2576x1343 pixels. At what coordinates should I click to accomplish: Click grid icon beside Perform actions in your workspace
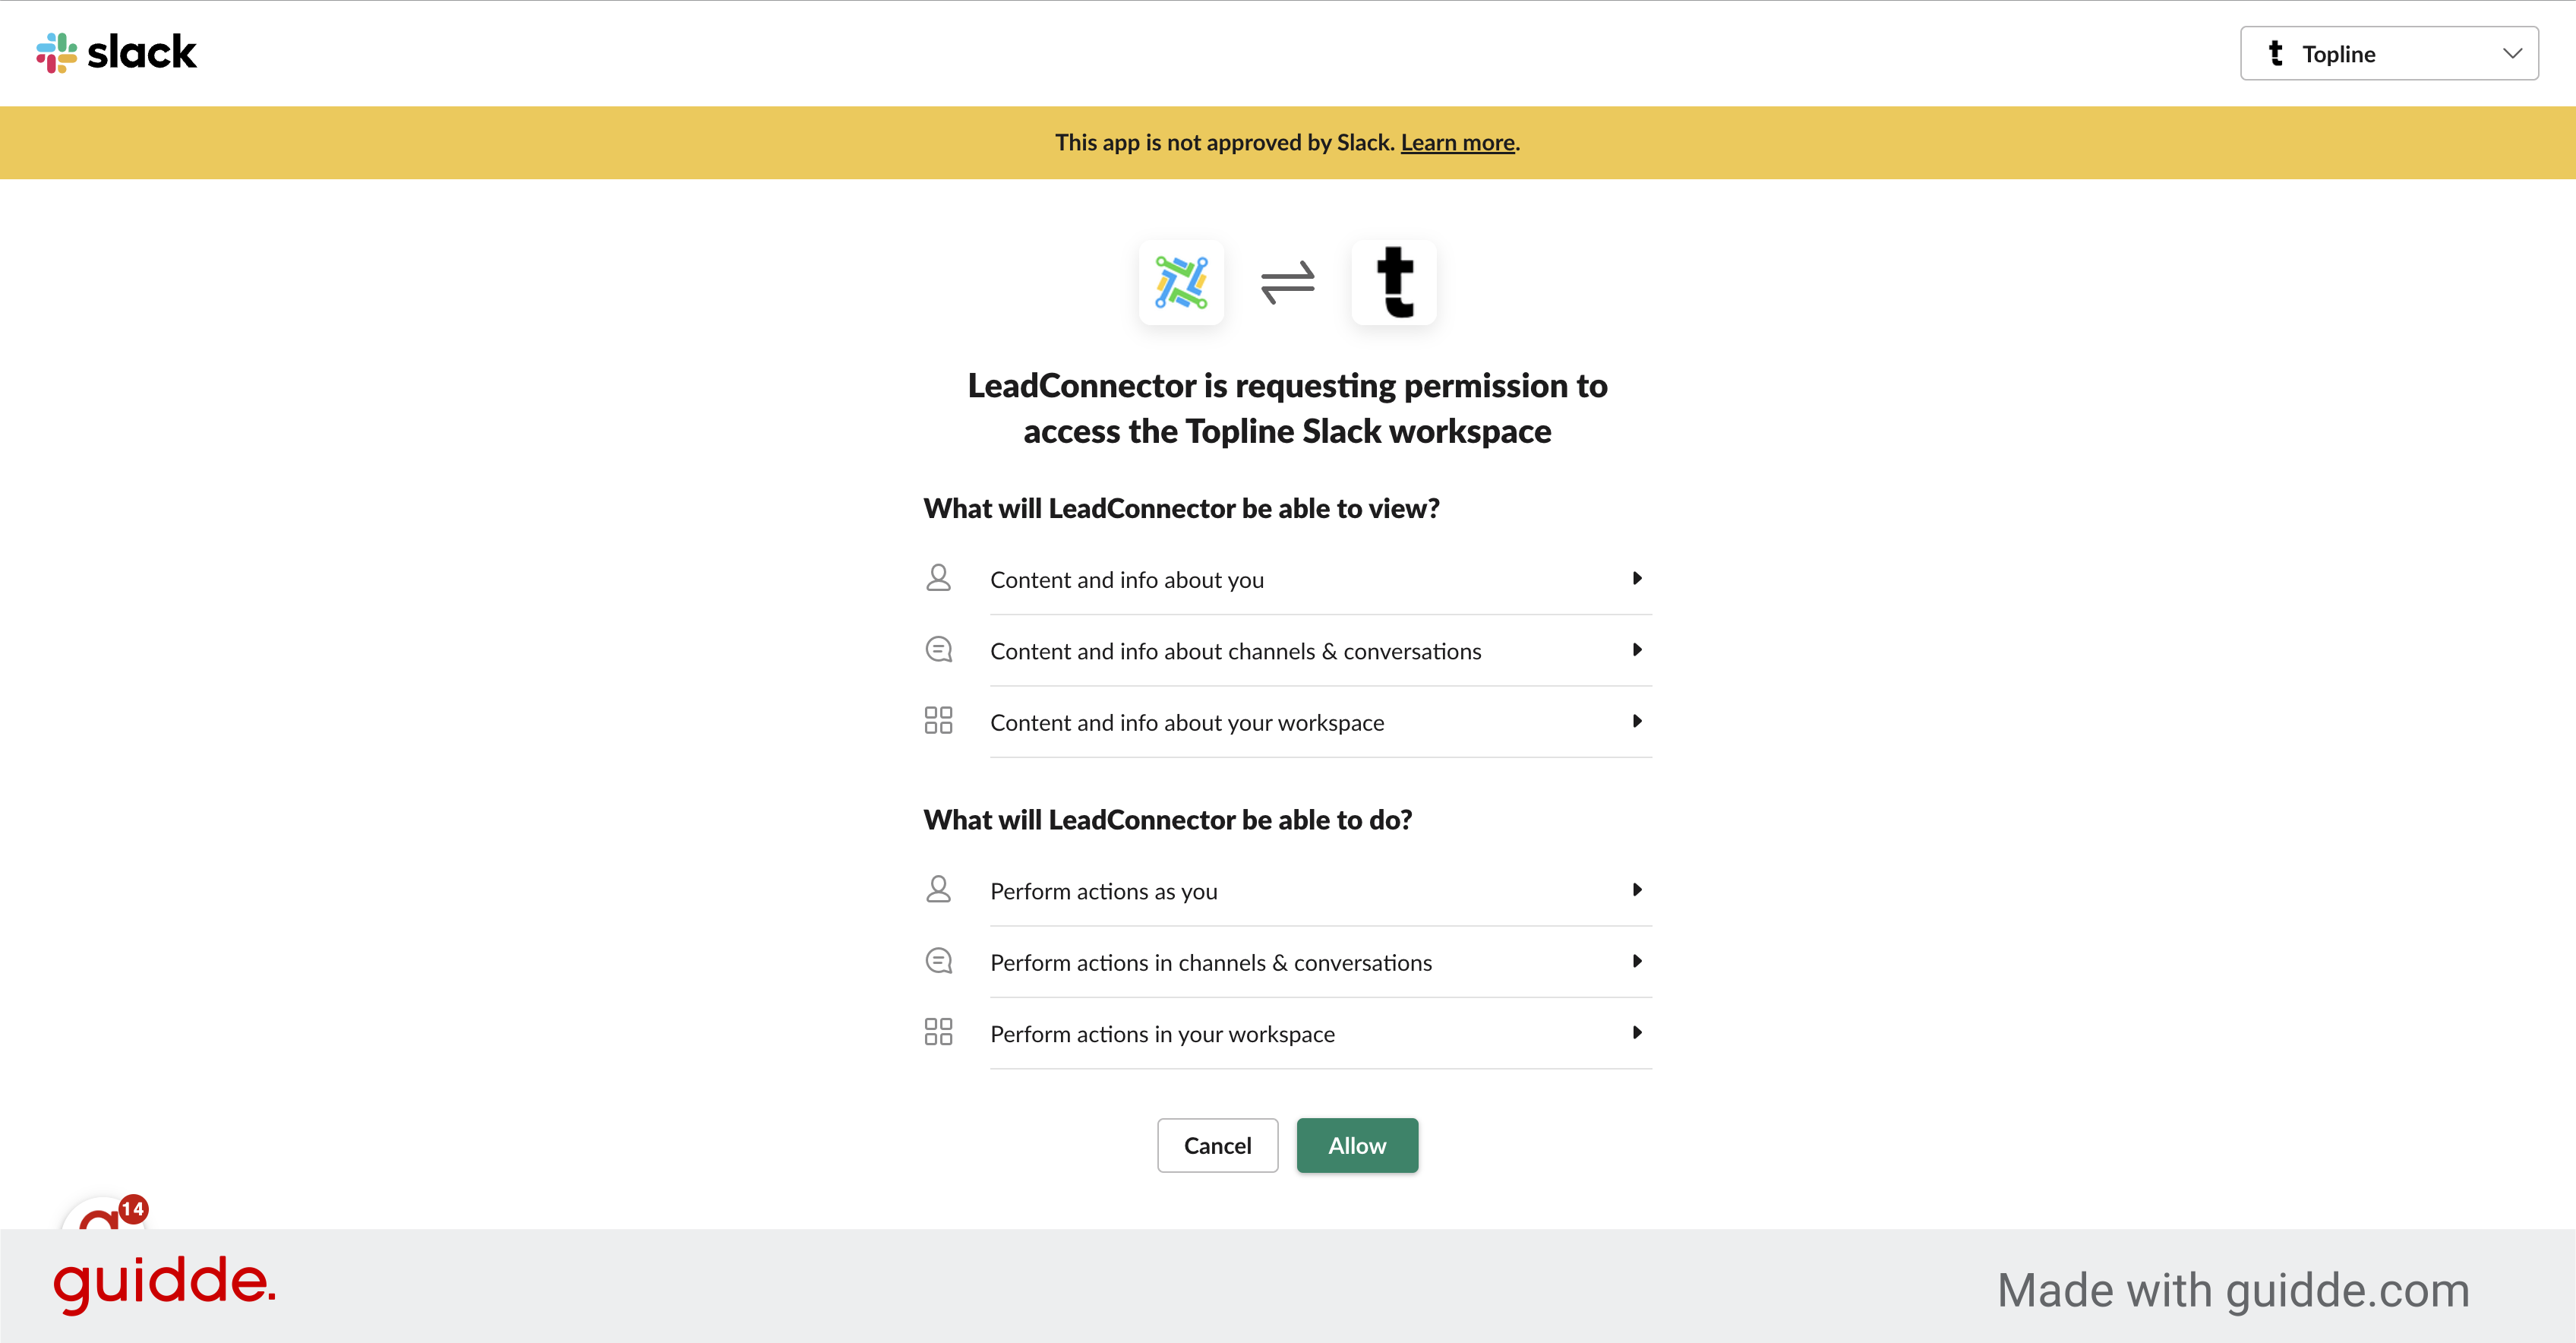point(938,1032)
